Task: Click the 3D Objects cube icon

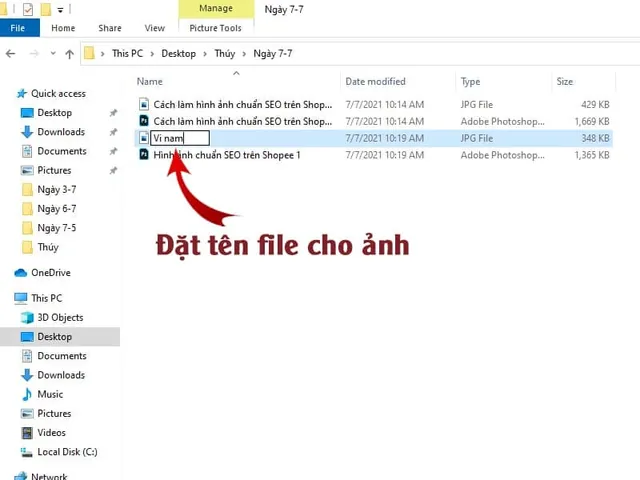Action: [x=27, y=318]
